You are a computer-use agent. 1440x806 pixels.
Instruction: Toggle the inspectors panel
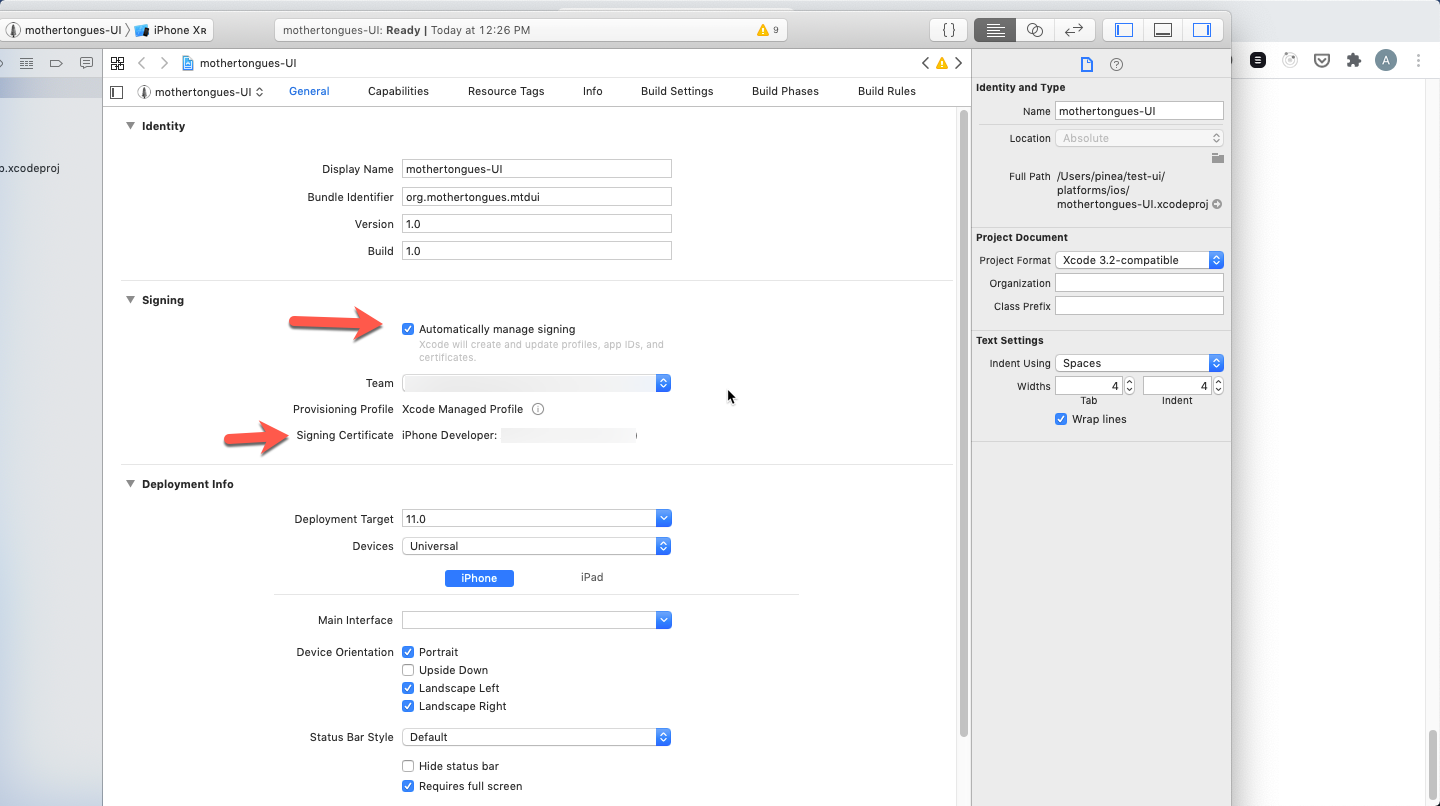pyautogui.click(x=1202, y=30)
